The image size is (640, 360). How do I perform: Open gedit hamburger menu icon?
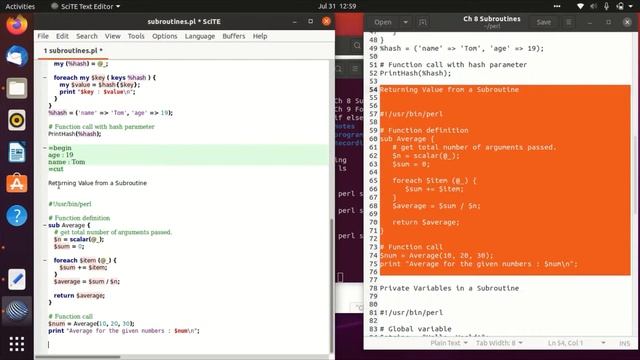tap(569, 22)
